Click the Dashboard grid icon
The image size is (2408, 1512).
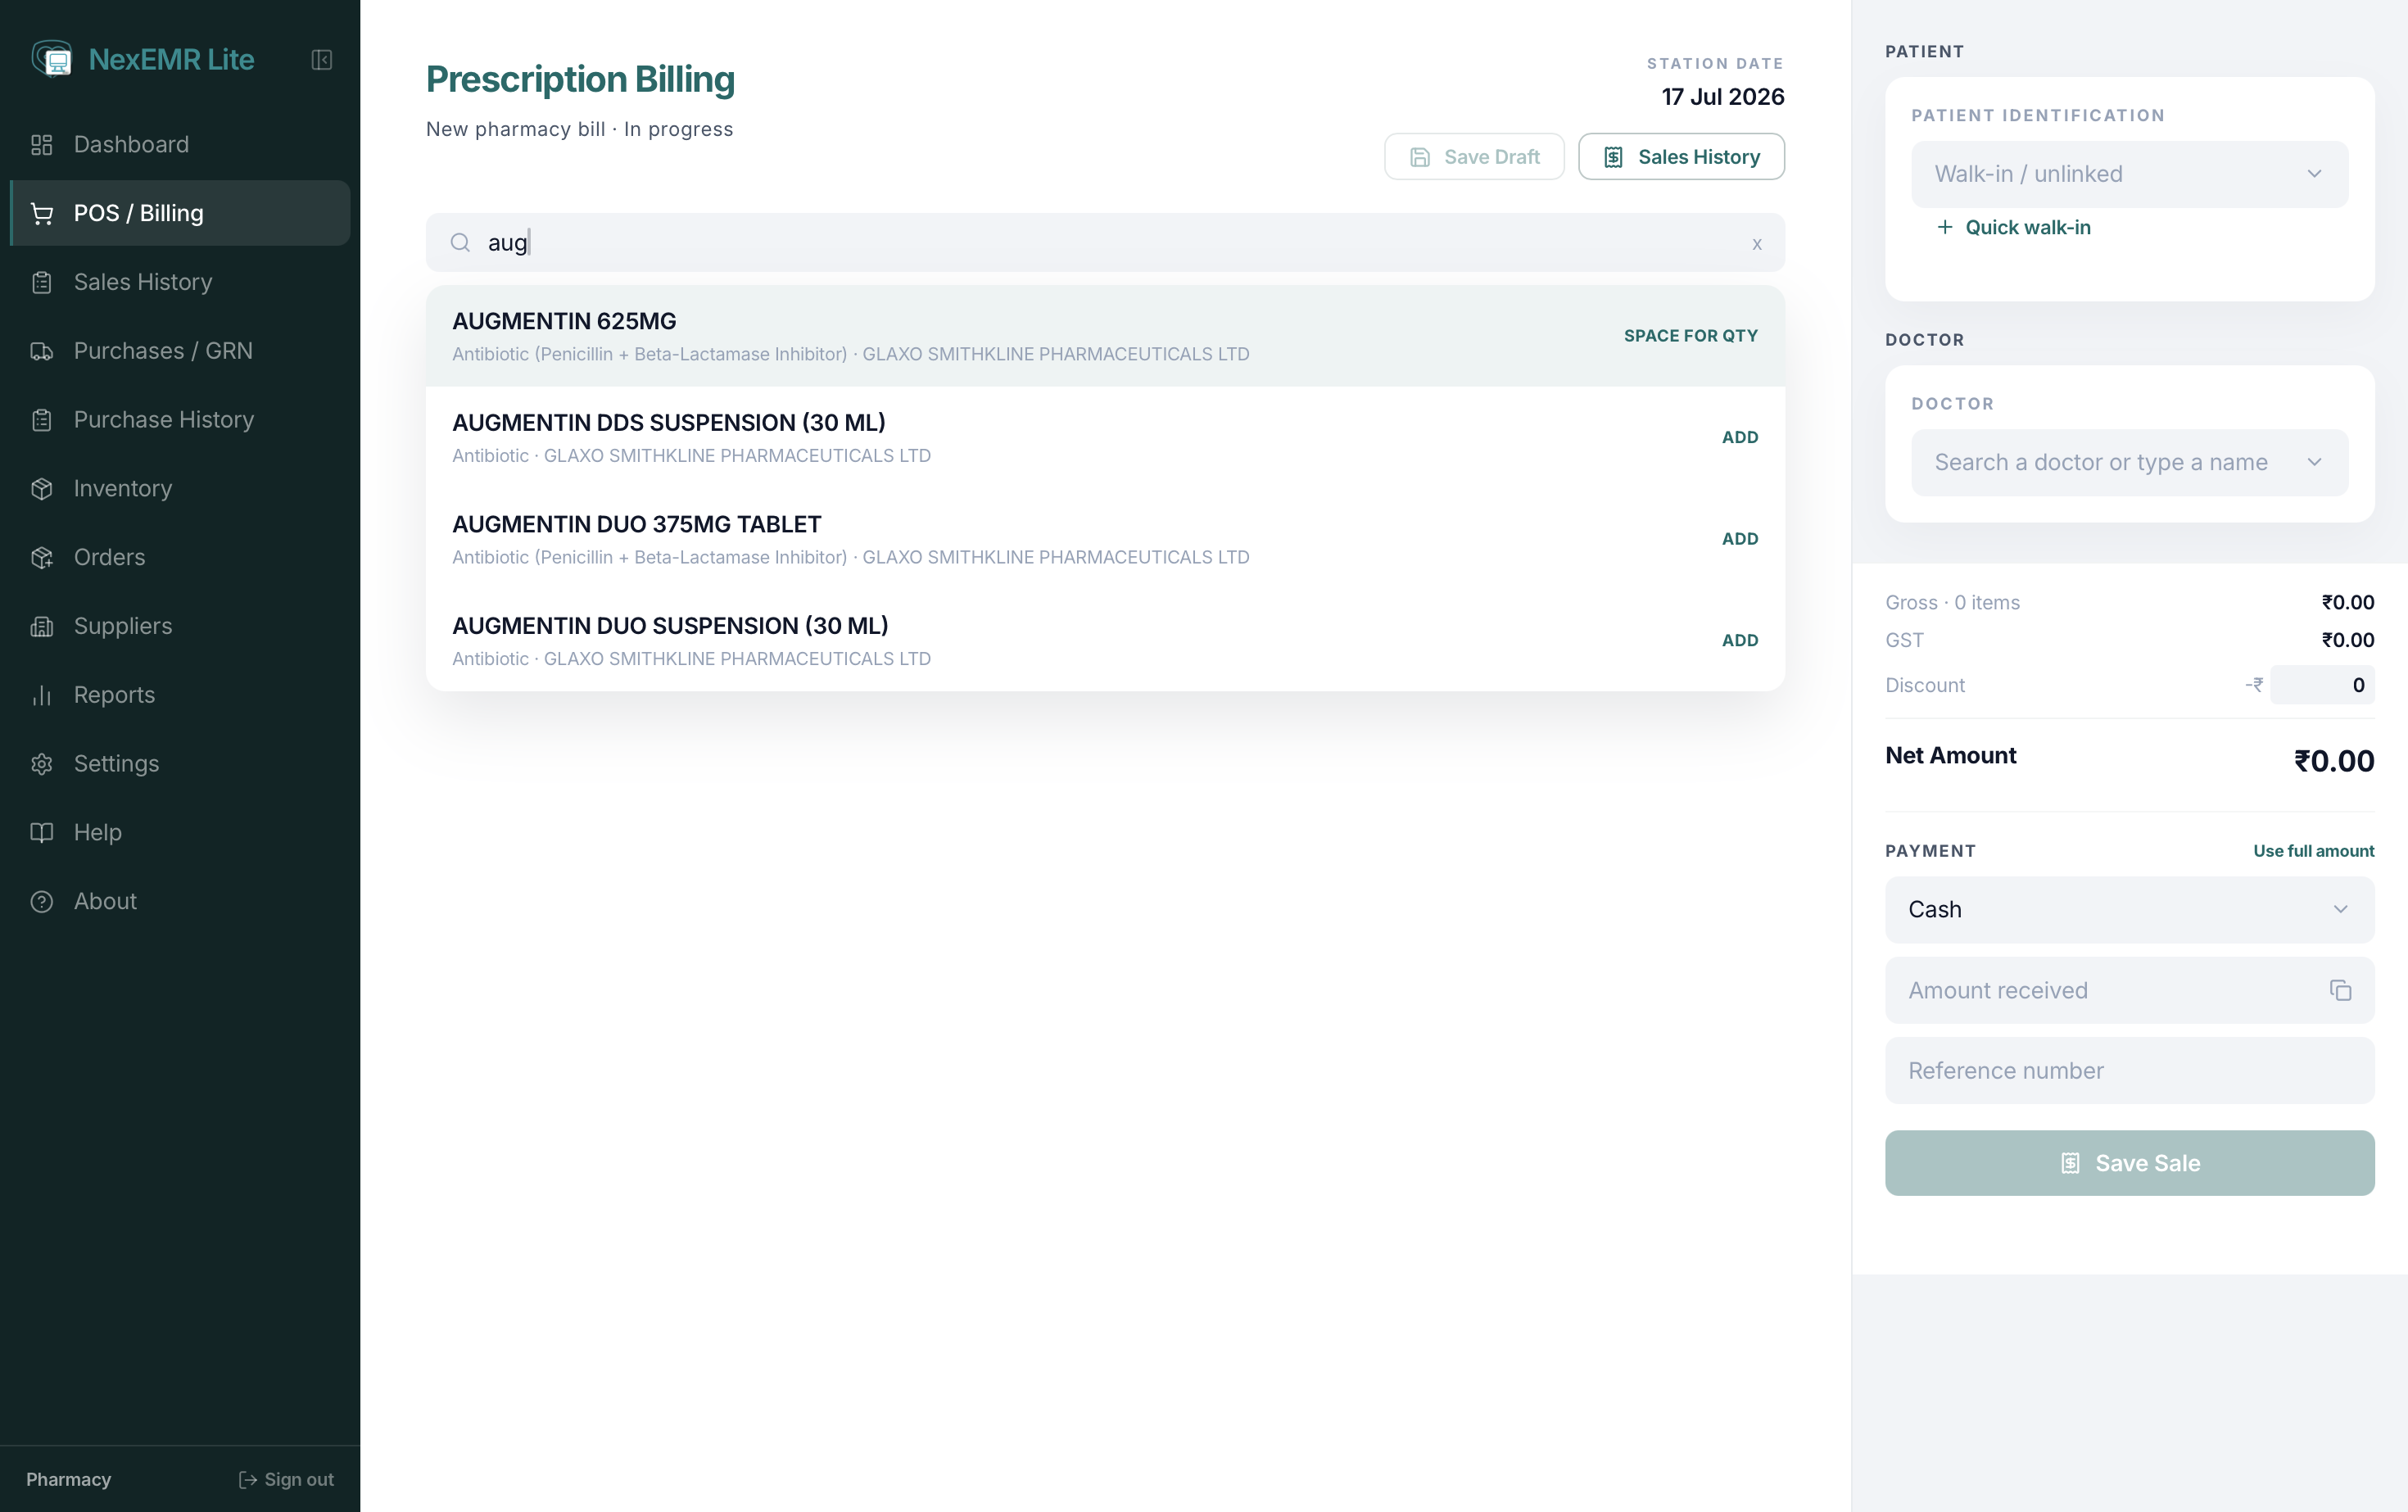42,145
